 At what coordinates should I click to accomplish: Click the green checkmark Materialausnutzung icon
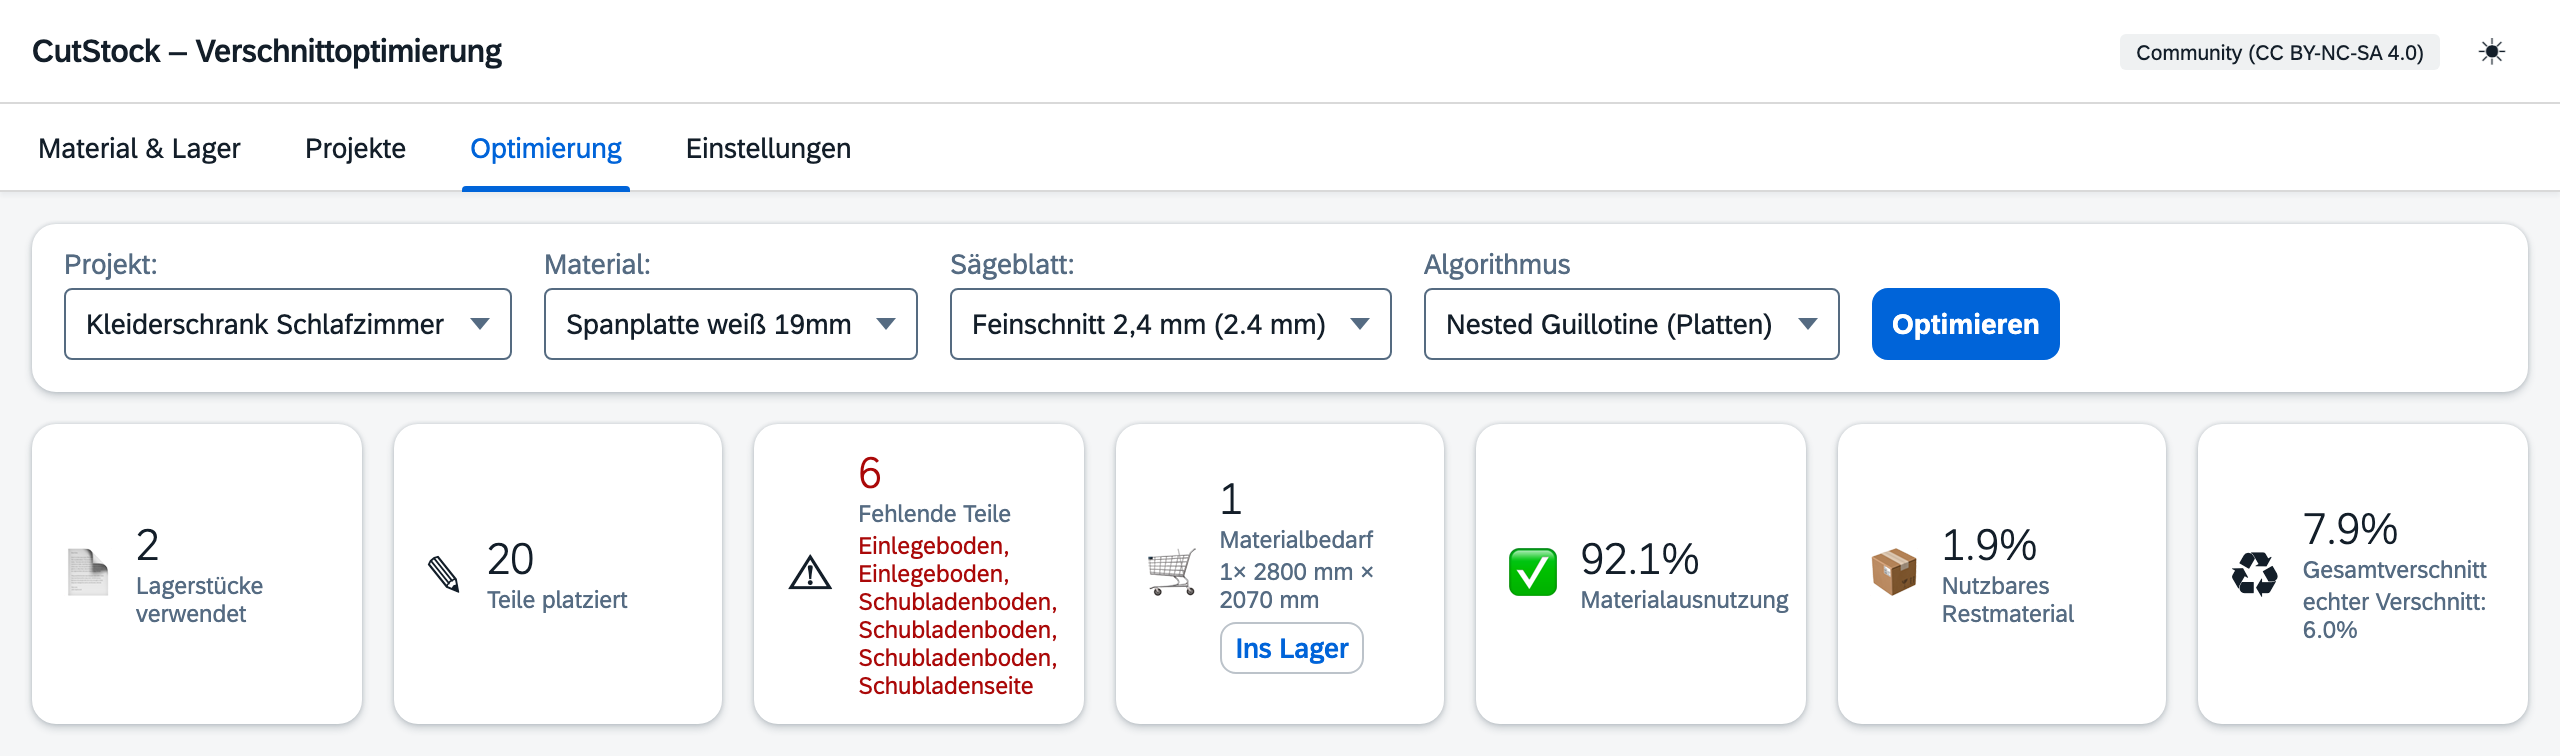pyautogui.click(x=1532, y=573)
